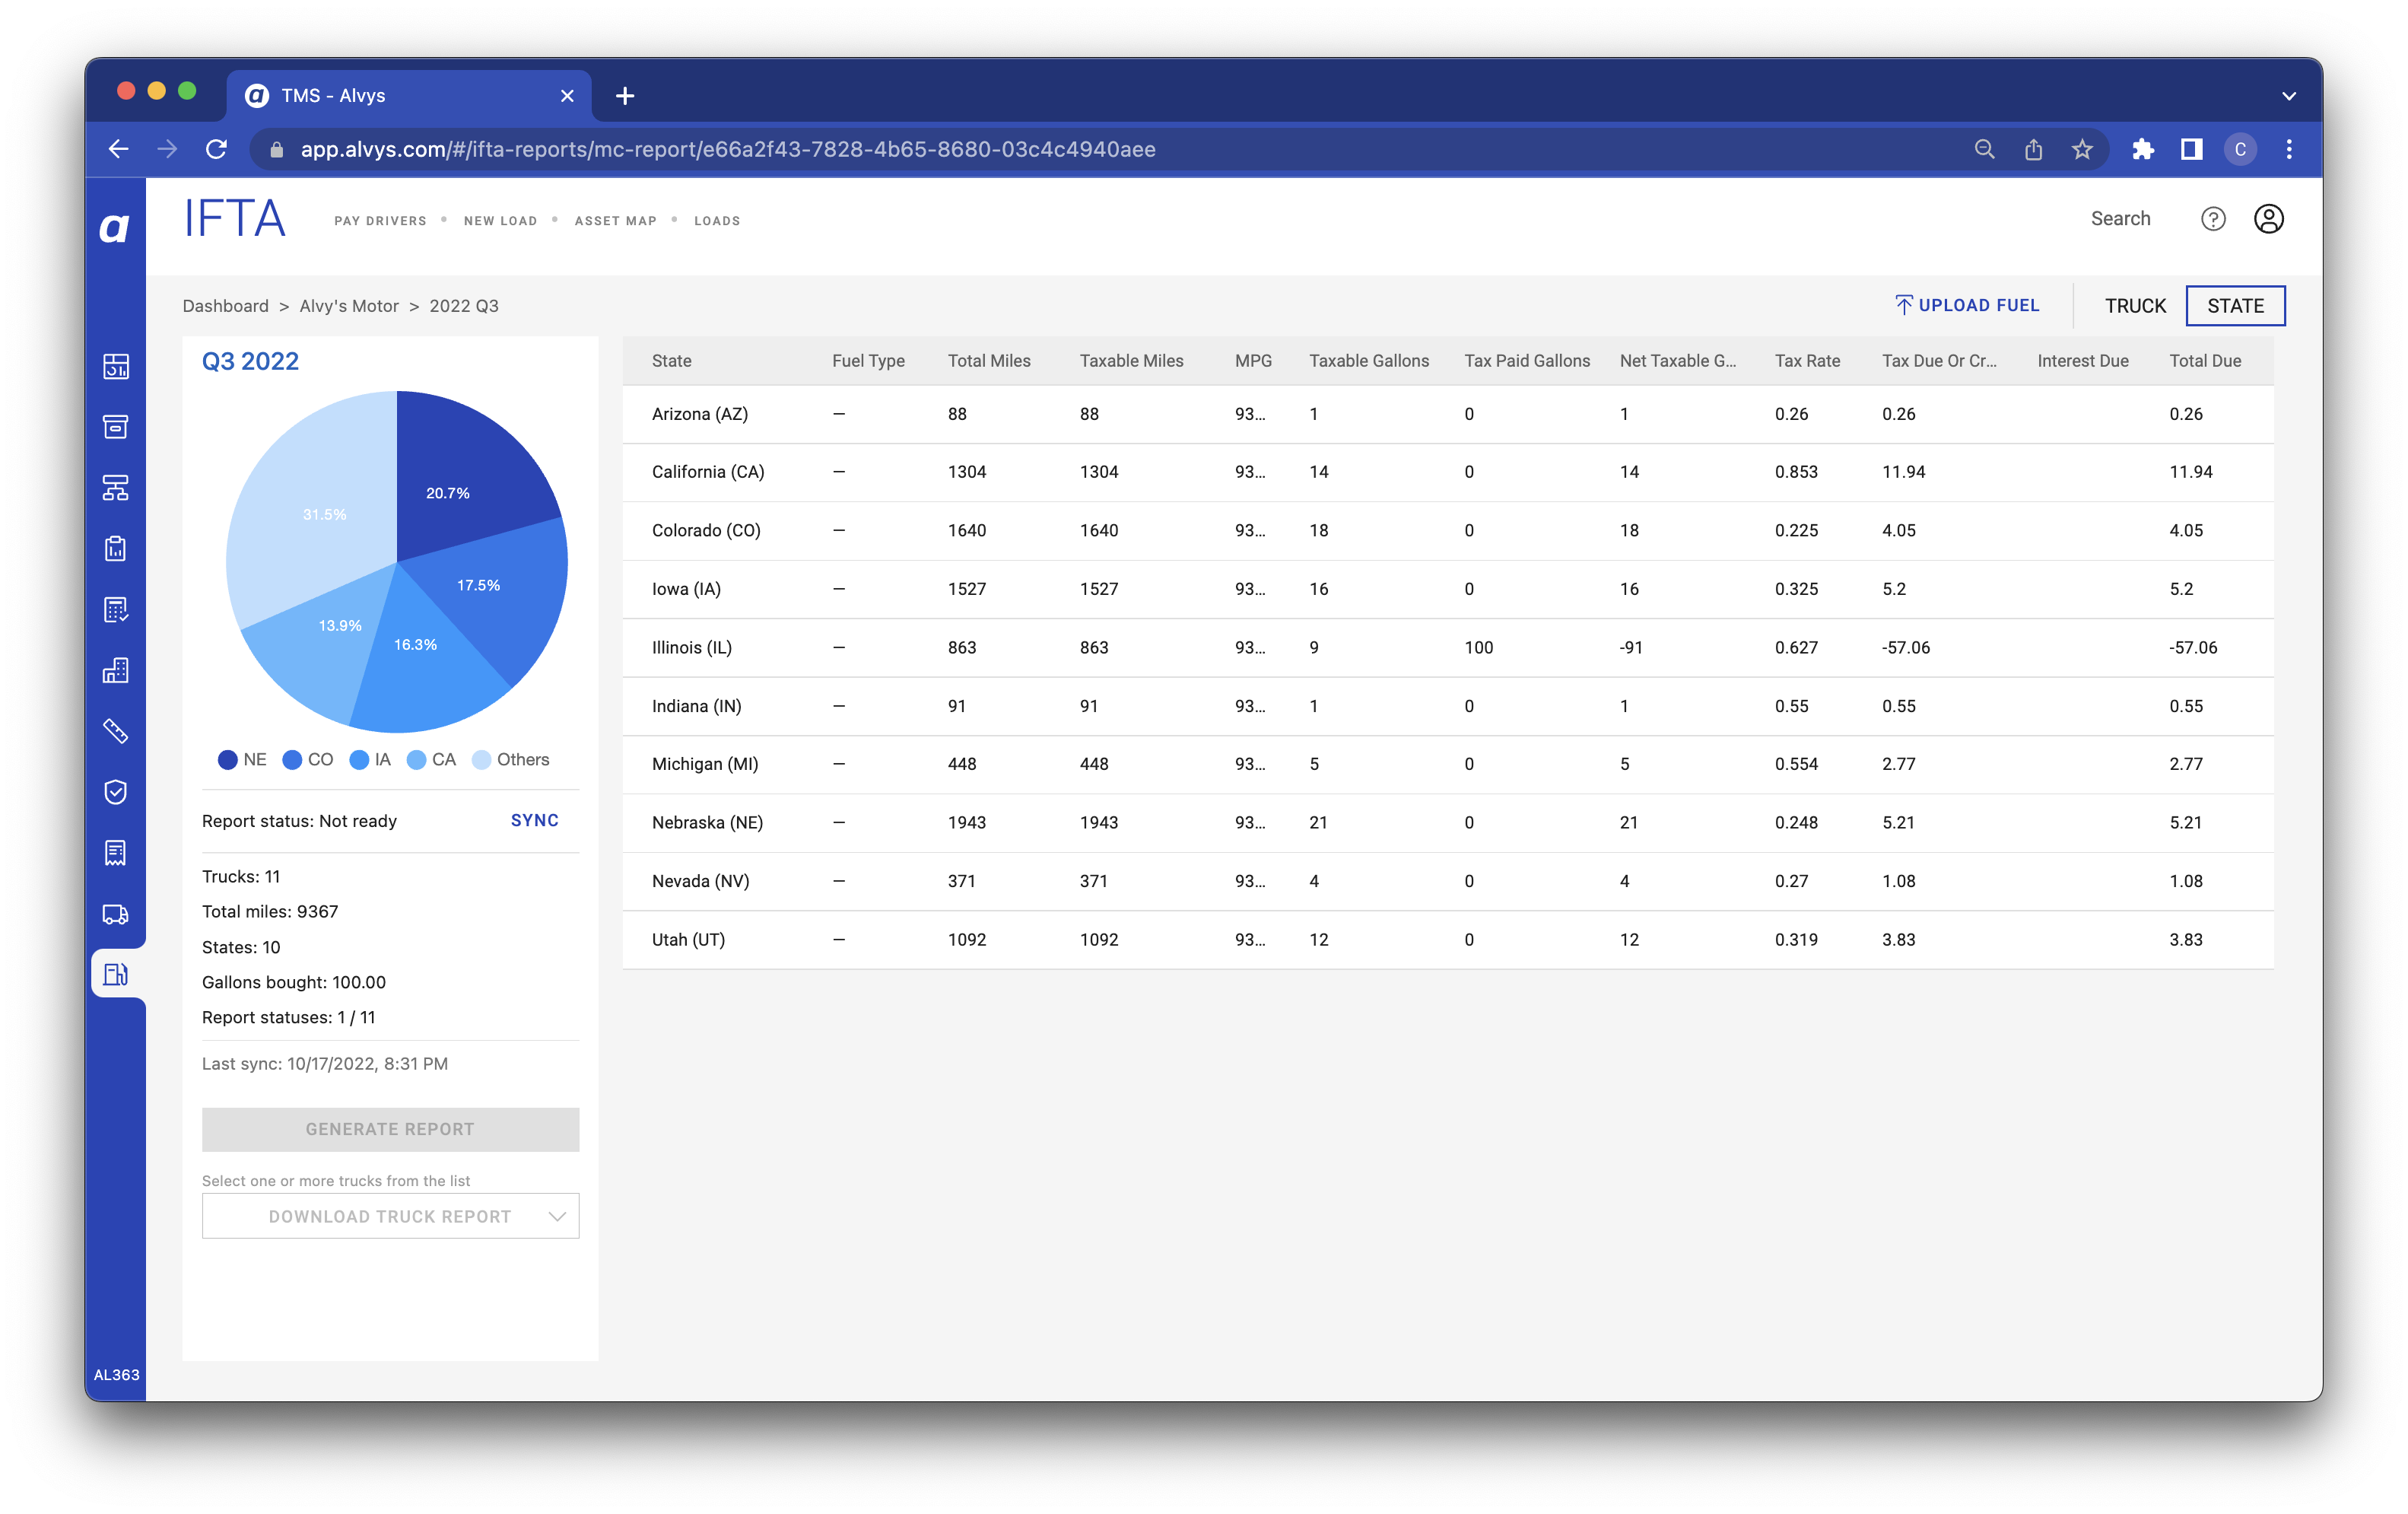Open the calculator checkmark sidebar icon
Viewport: 2408px width, 1514px height.
pyautogui.click(x=116, y=610)
